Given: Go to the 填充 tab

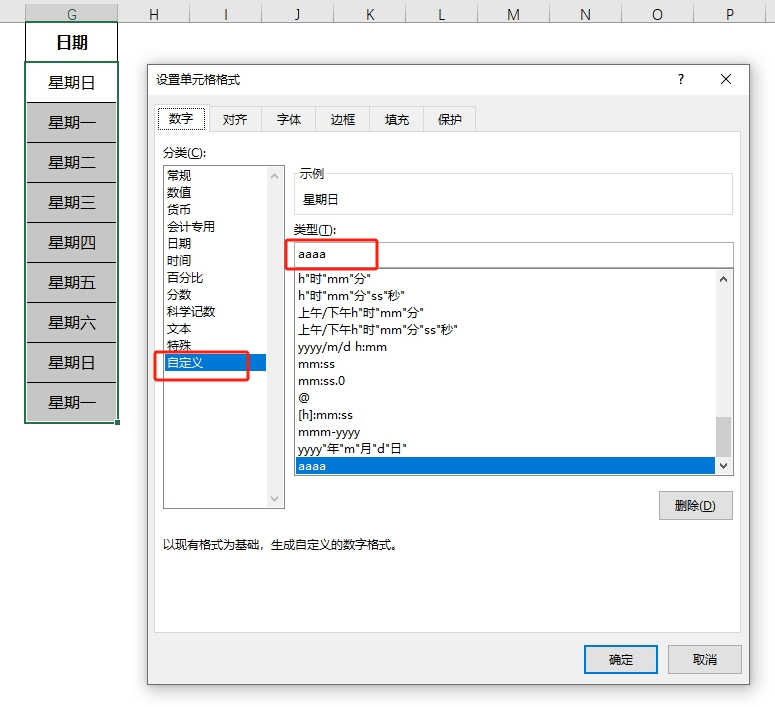Looking at the screenshot, I should coord(397,119).
